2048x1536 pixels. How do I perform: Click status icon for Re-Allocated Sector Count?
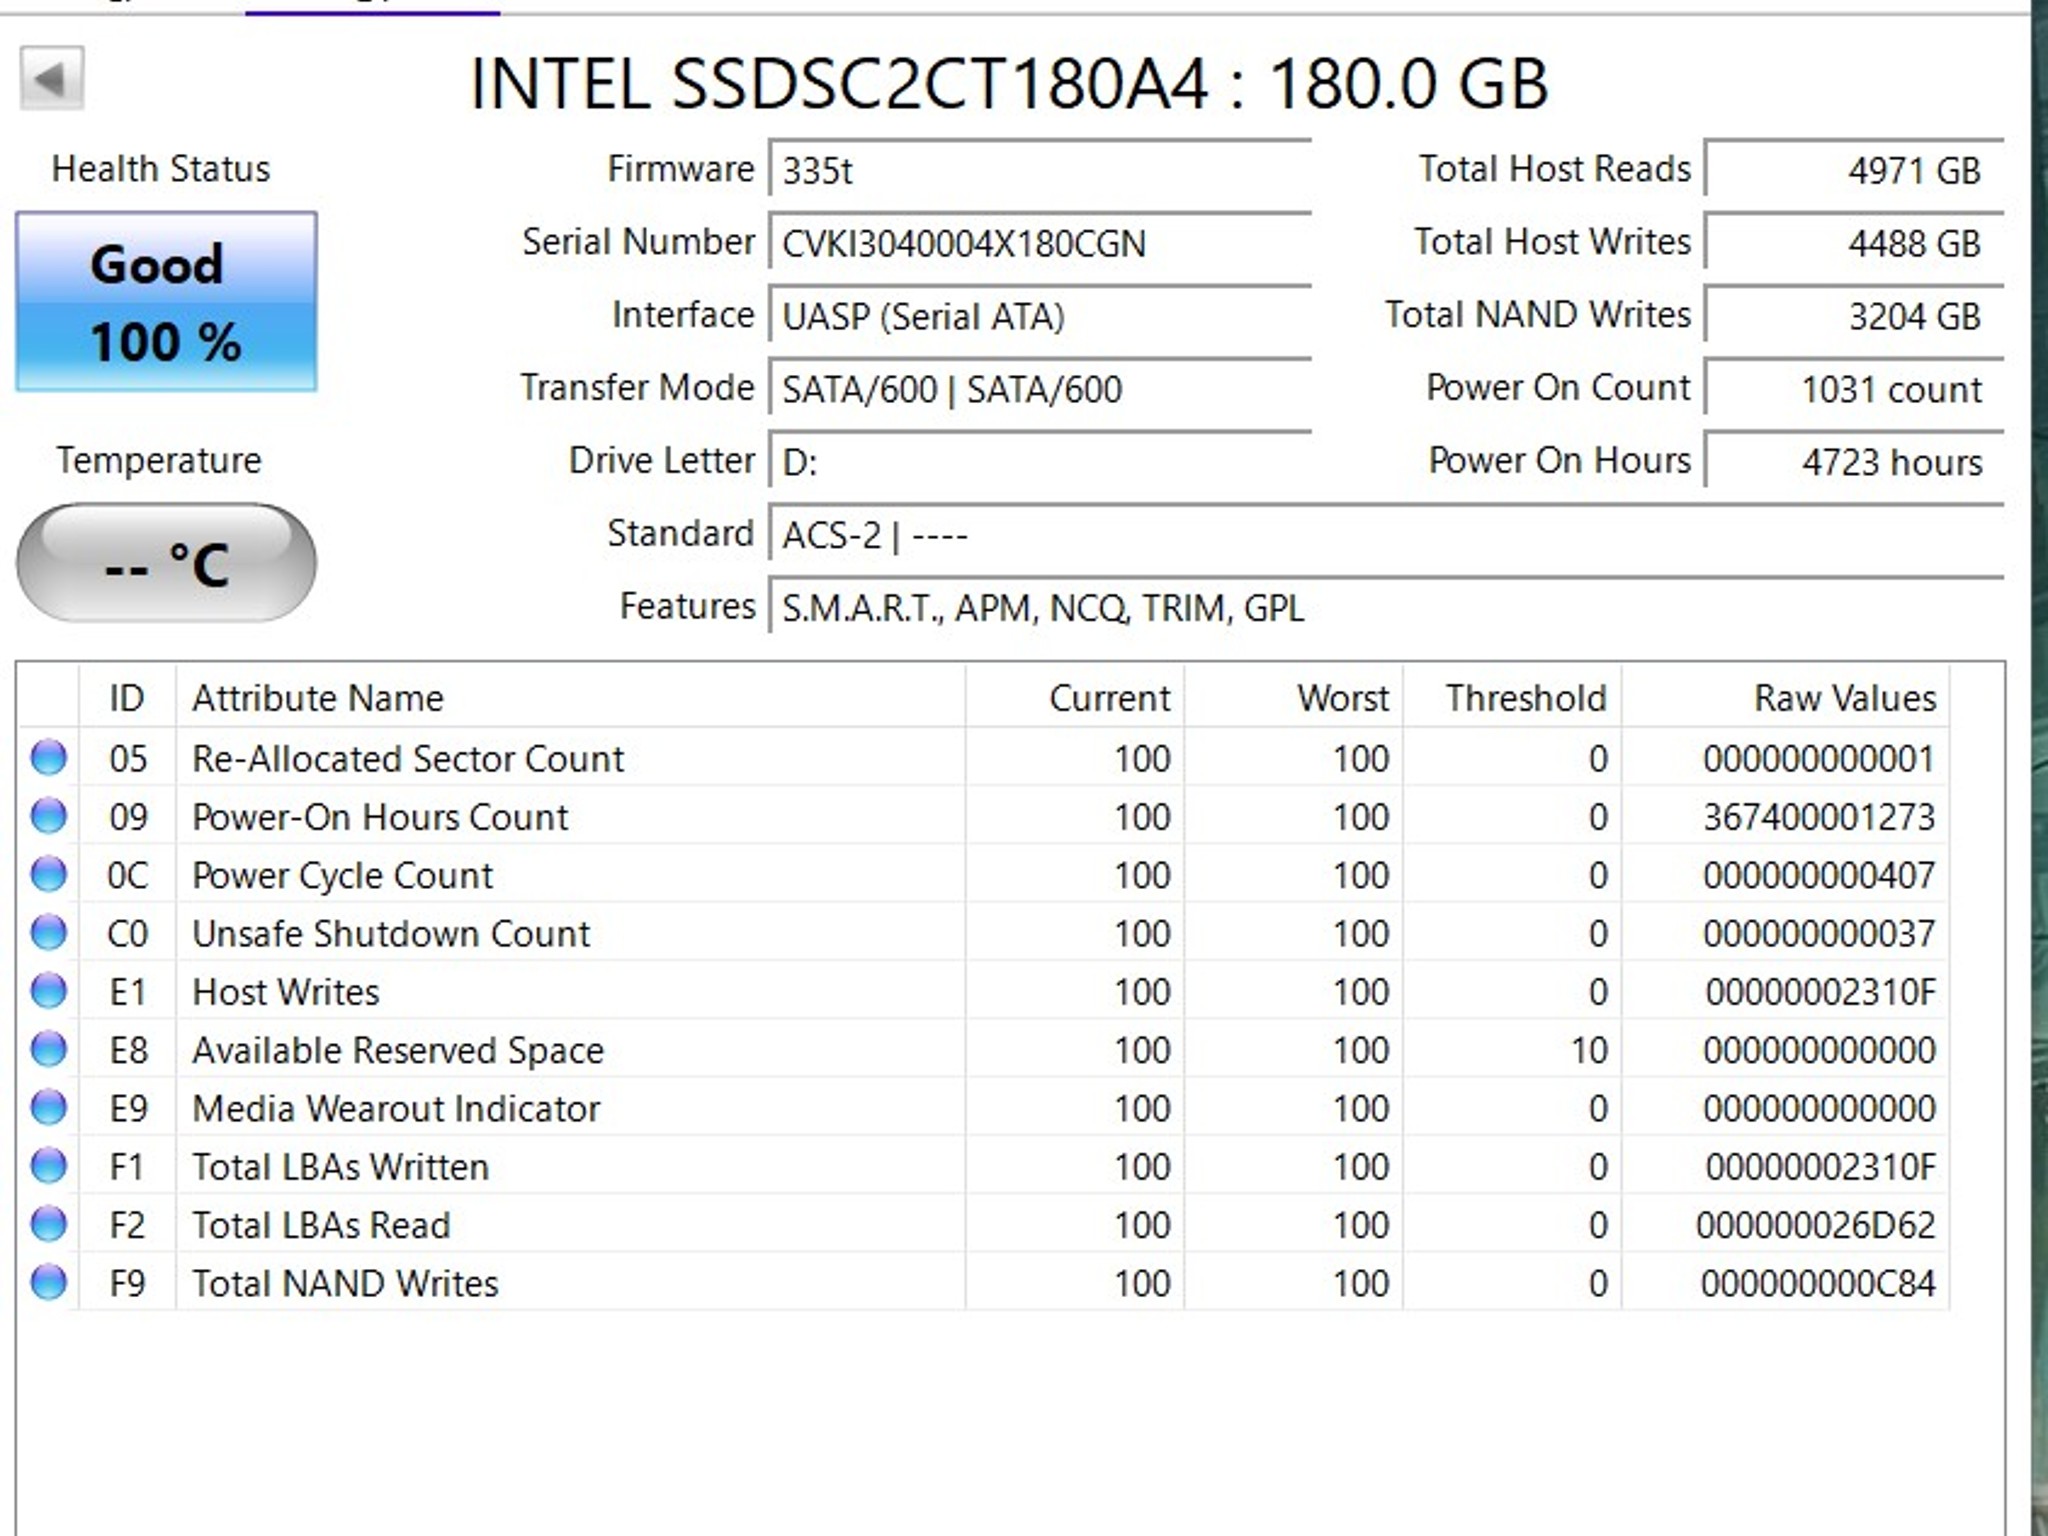point(49,758)
